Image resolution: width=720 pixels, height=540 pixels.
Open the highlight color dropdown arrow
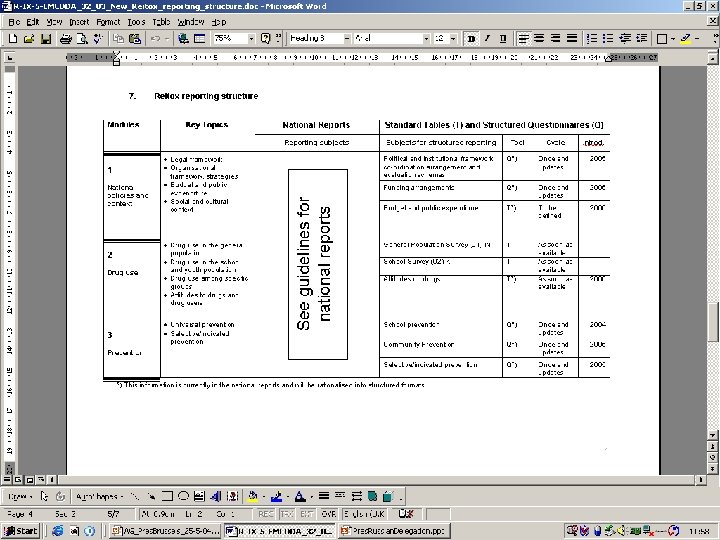click(697, 39)
